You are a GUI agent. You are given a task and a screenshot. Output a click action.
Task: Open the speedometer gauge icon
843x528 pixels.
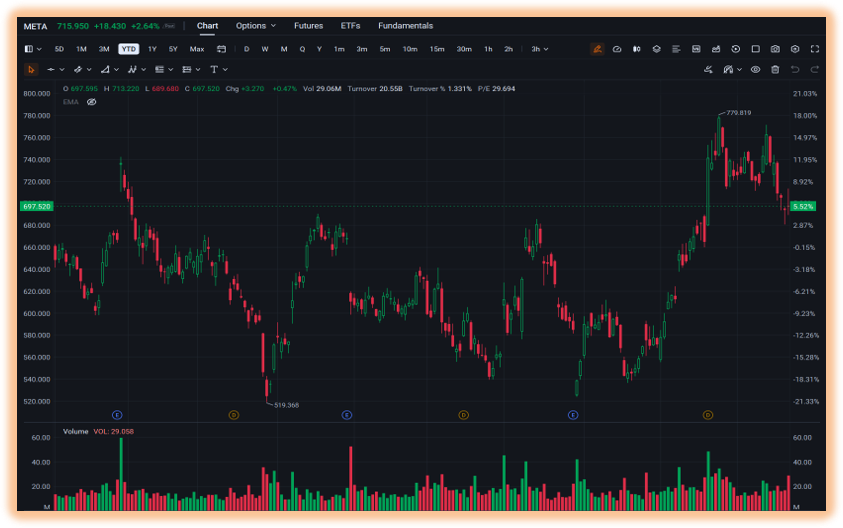(617, 49)
